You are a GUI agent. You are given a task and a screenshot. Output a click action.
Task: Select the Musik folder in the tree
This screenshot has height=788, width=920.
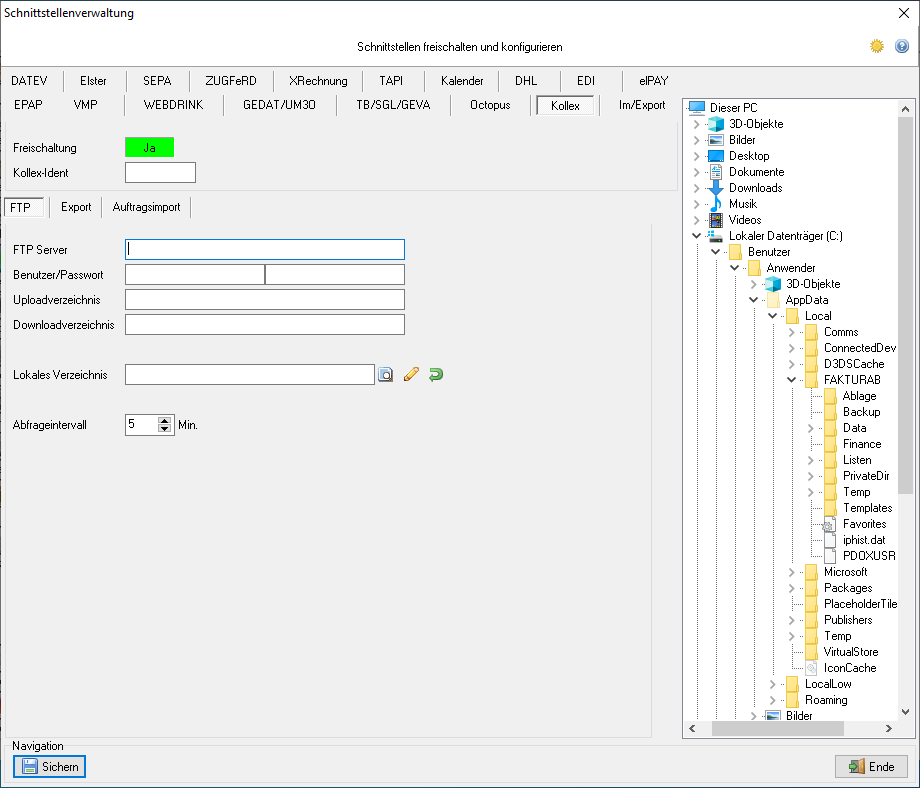point(742,204)
